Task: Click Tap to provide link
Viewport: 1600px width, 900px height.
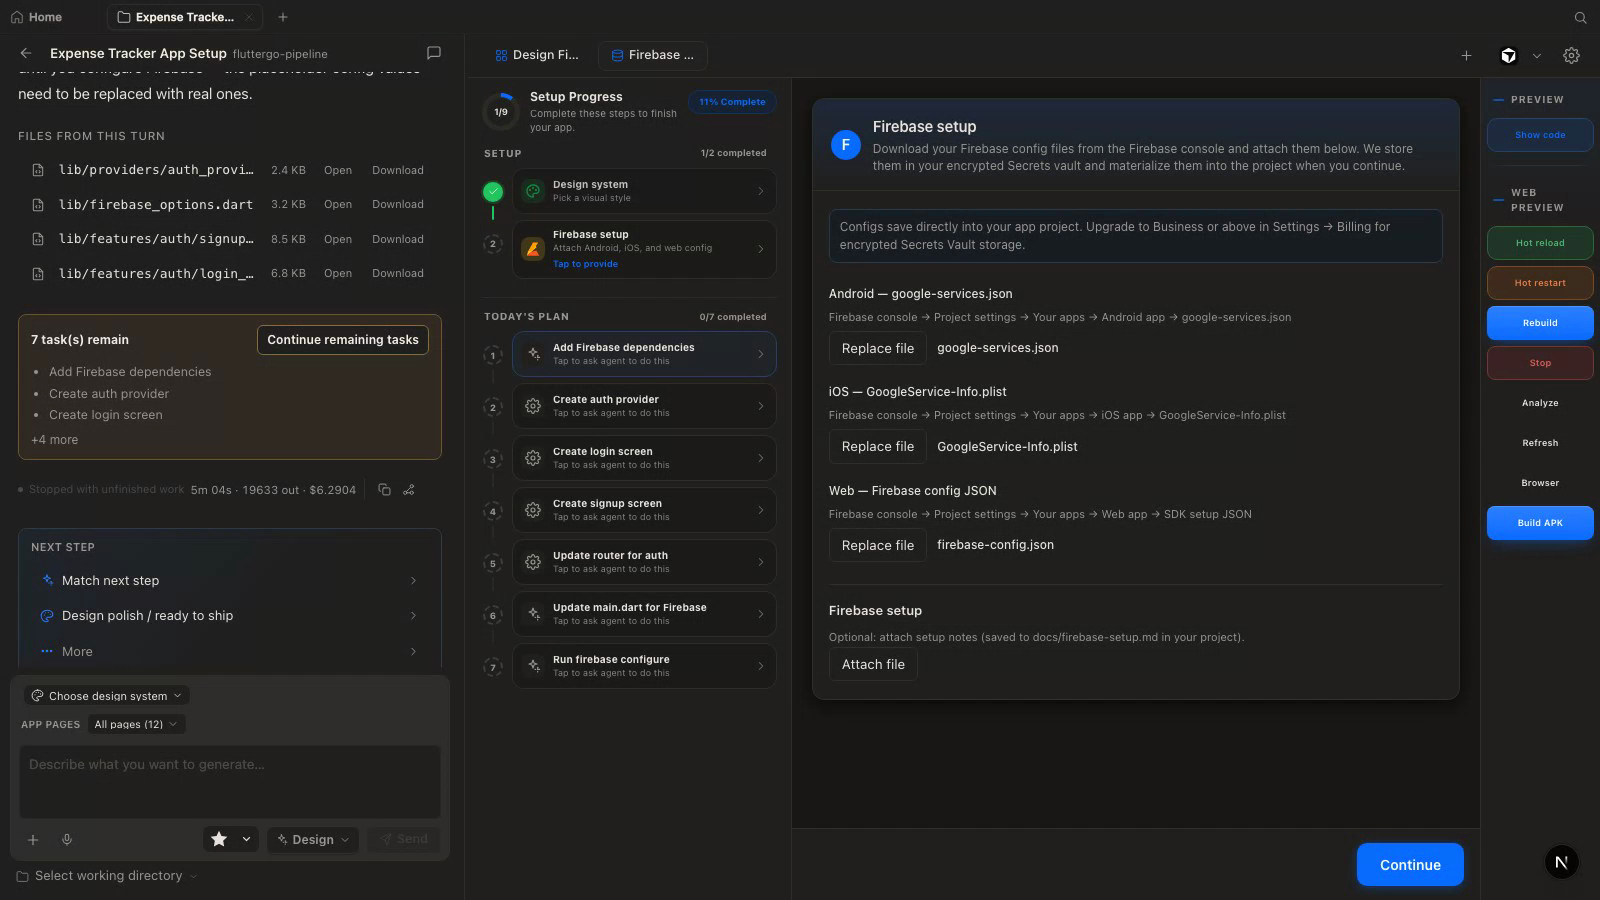Action: (x=585, y=264)
